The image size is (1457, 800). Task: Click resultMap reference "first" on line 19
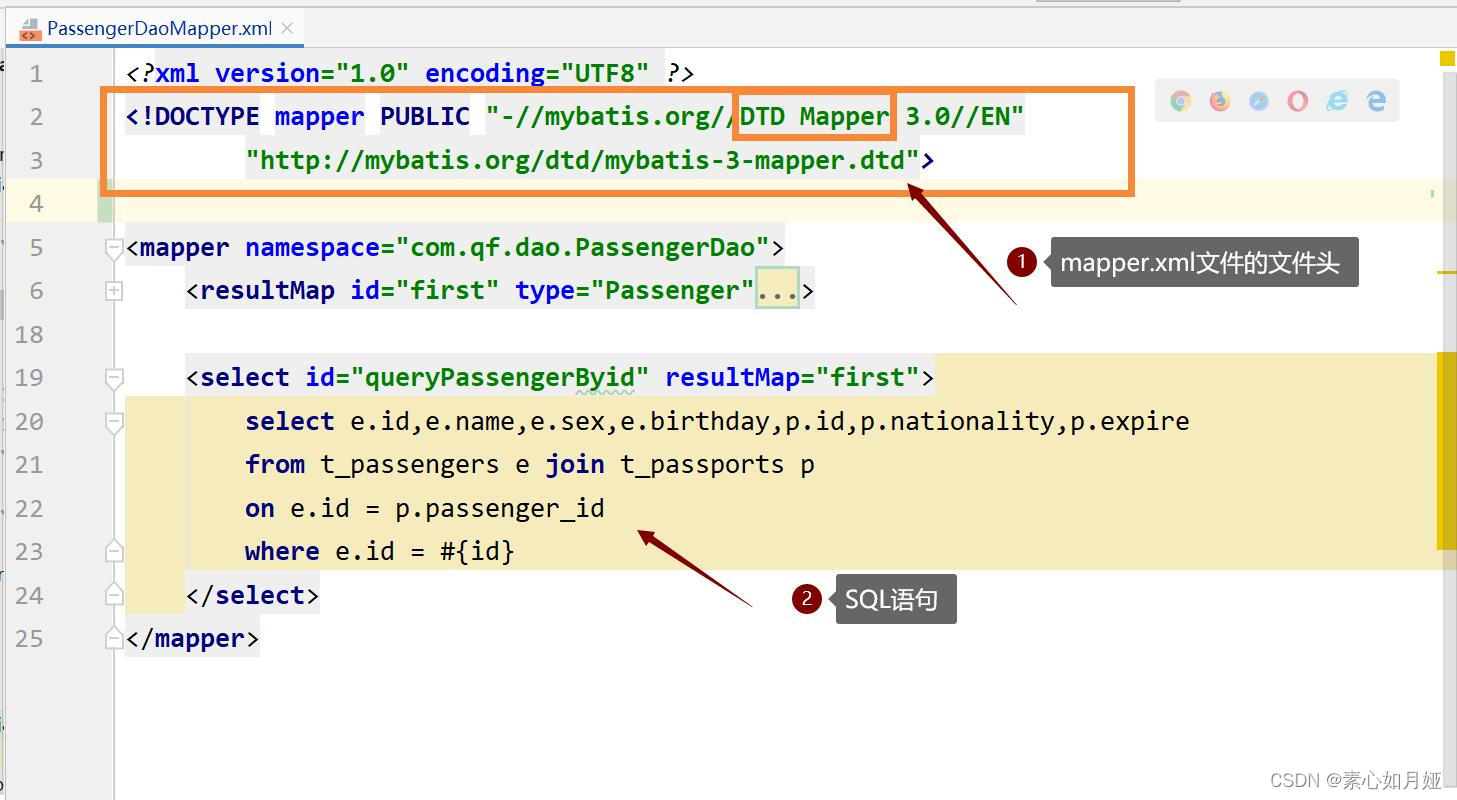click(867, 377)
